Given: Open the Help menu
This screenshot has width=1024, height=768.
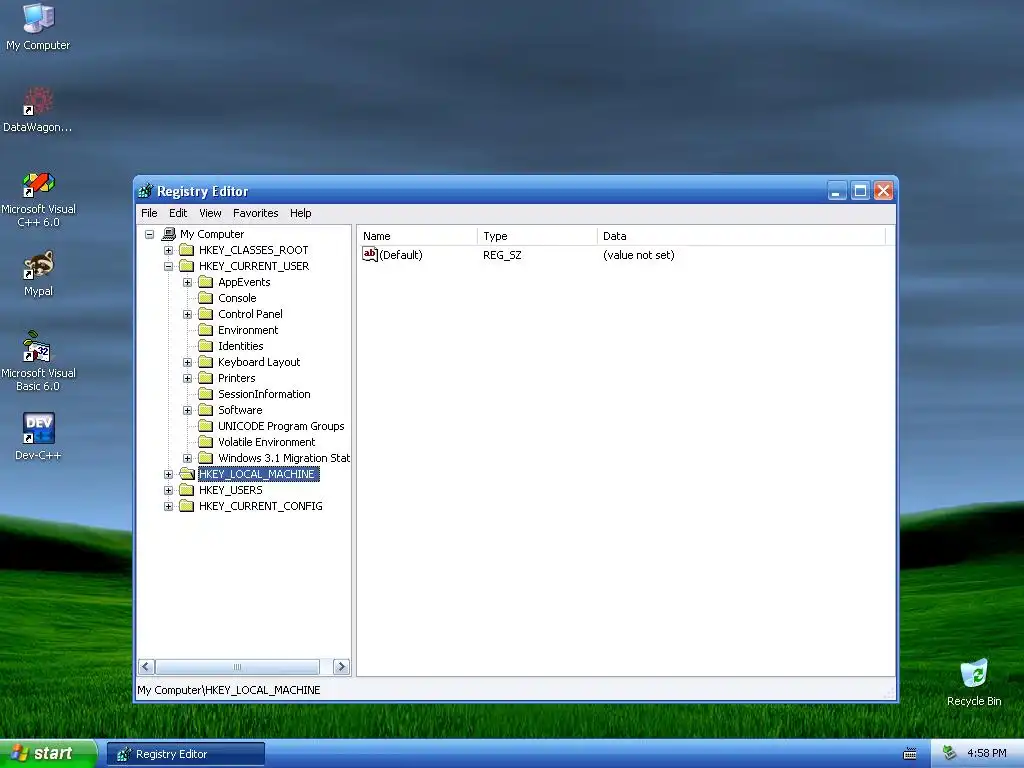Looking at the screenshot, I should (300, 213).
